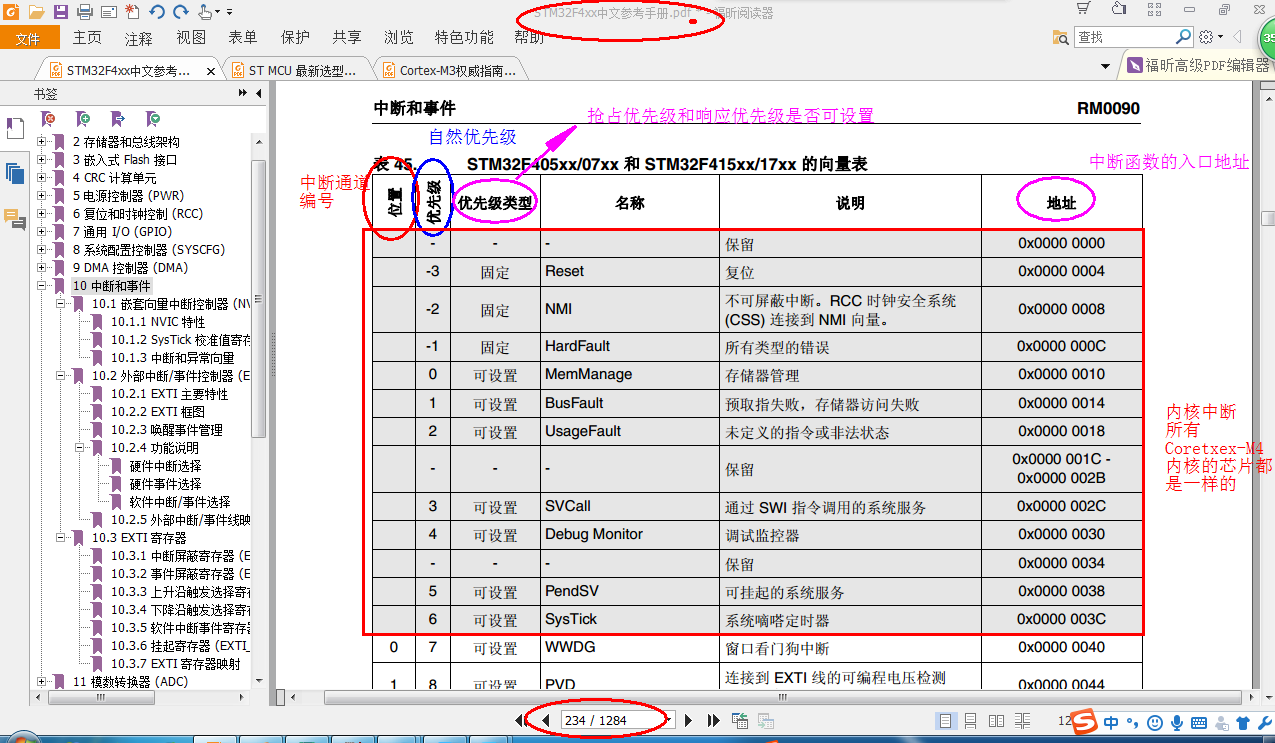Select single page view mode
This screenshot has height=743, width=1275.
coord(945,721)
